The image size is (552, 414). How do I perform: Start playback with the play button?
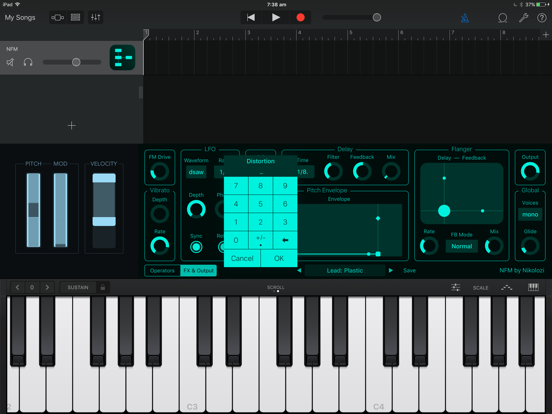click(x=276, y=17)
